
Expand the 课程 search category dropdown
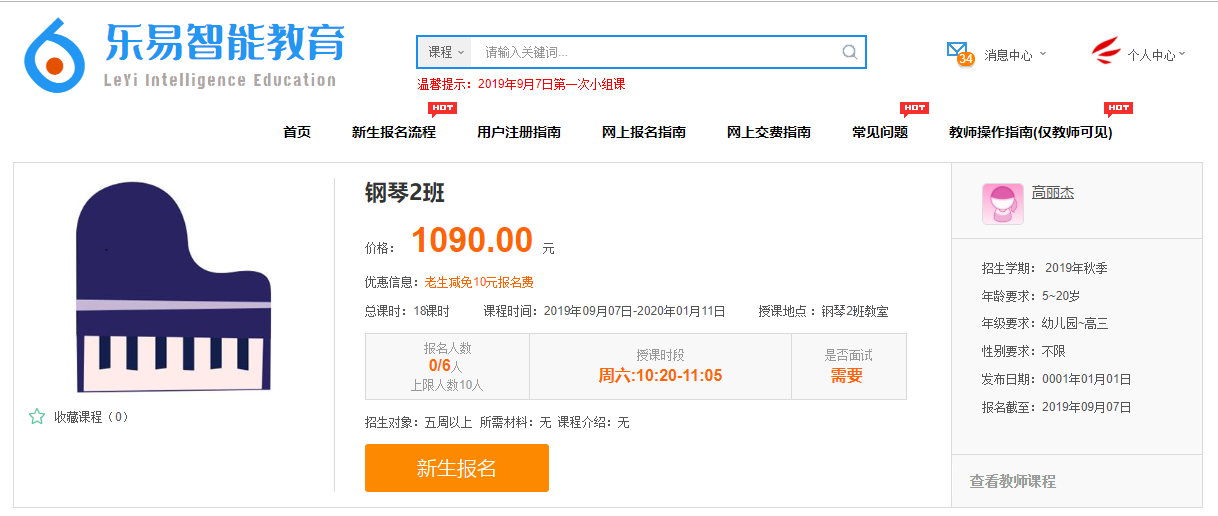pyautogui.click(x=445, y=52)
